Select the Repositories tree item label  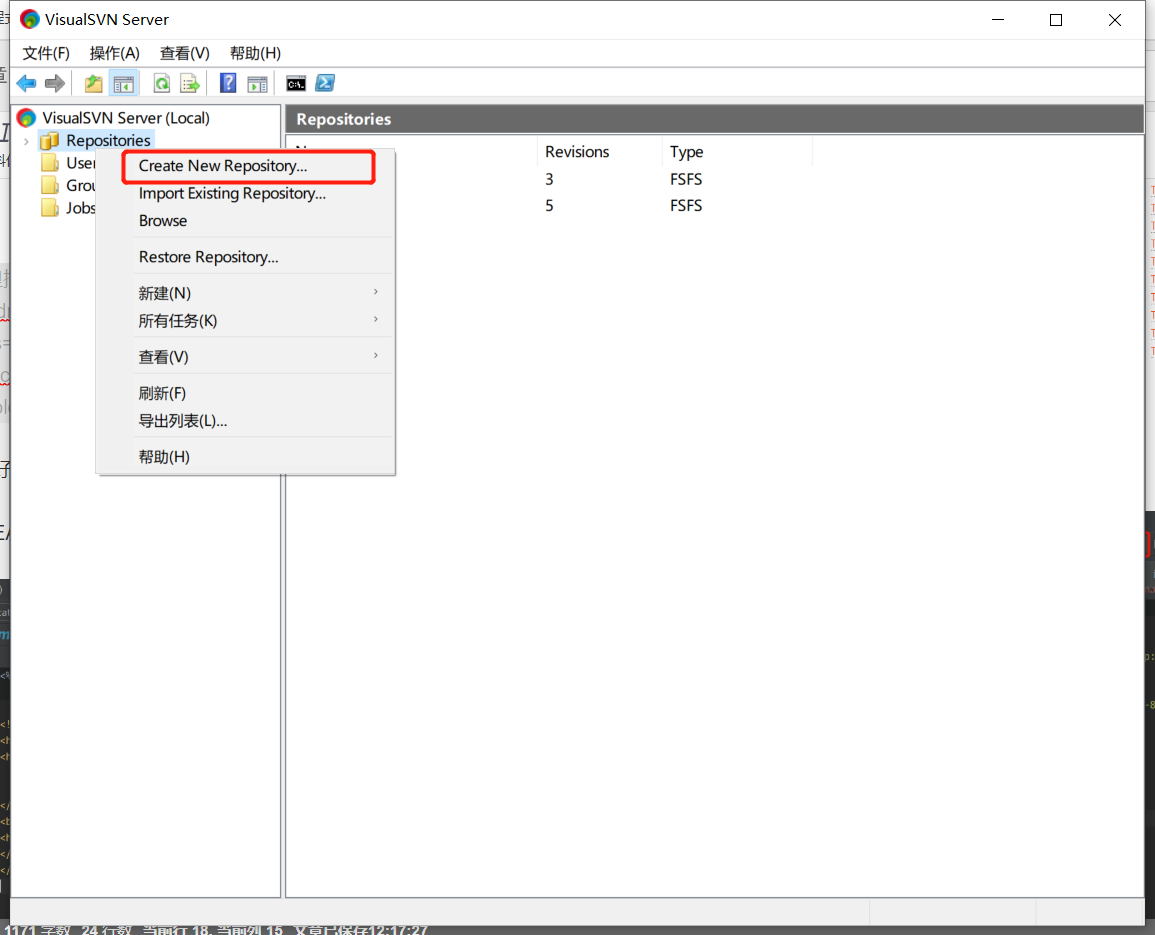[108, 140]
